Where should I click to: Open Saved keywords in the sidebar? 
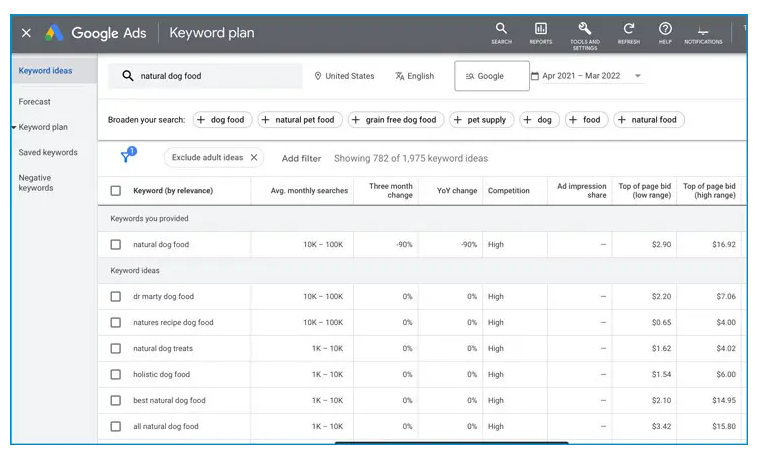[47, 153]
